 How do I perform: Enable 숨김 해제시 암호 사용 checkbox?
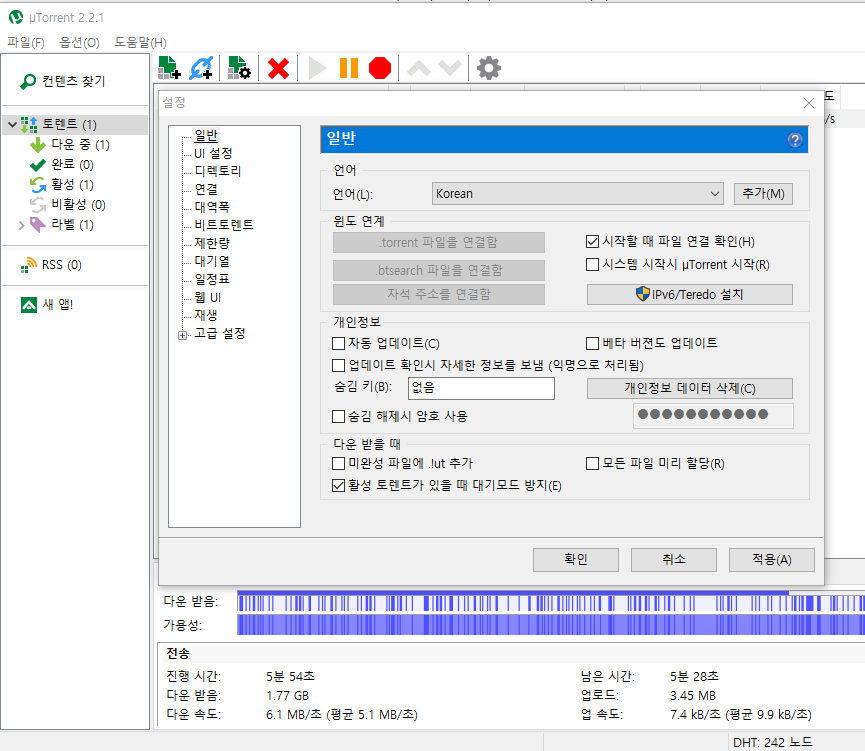[338, 416]
